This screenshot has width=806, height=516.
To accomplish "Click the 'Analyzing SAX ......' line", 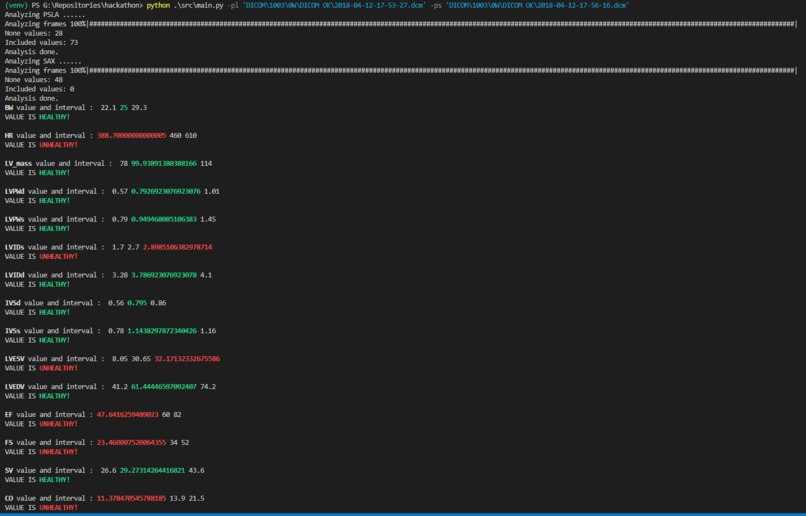I will 43,61.
